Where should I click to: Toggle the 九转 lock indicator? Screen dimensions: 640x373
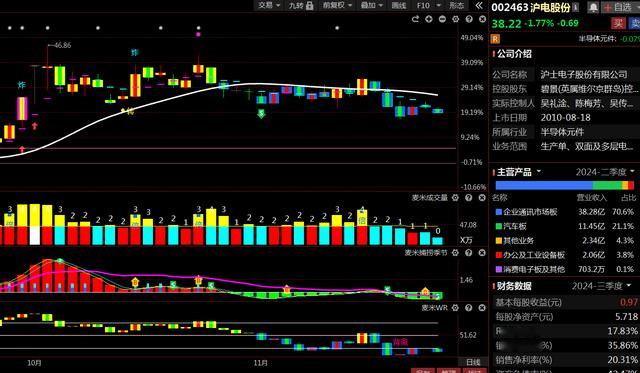coord(300,5)
